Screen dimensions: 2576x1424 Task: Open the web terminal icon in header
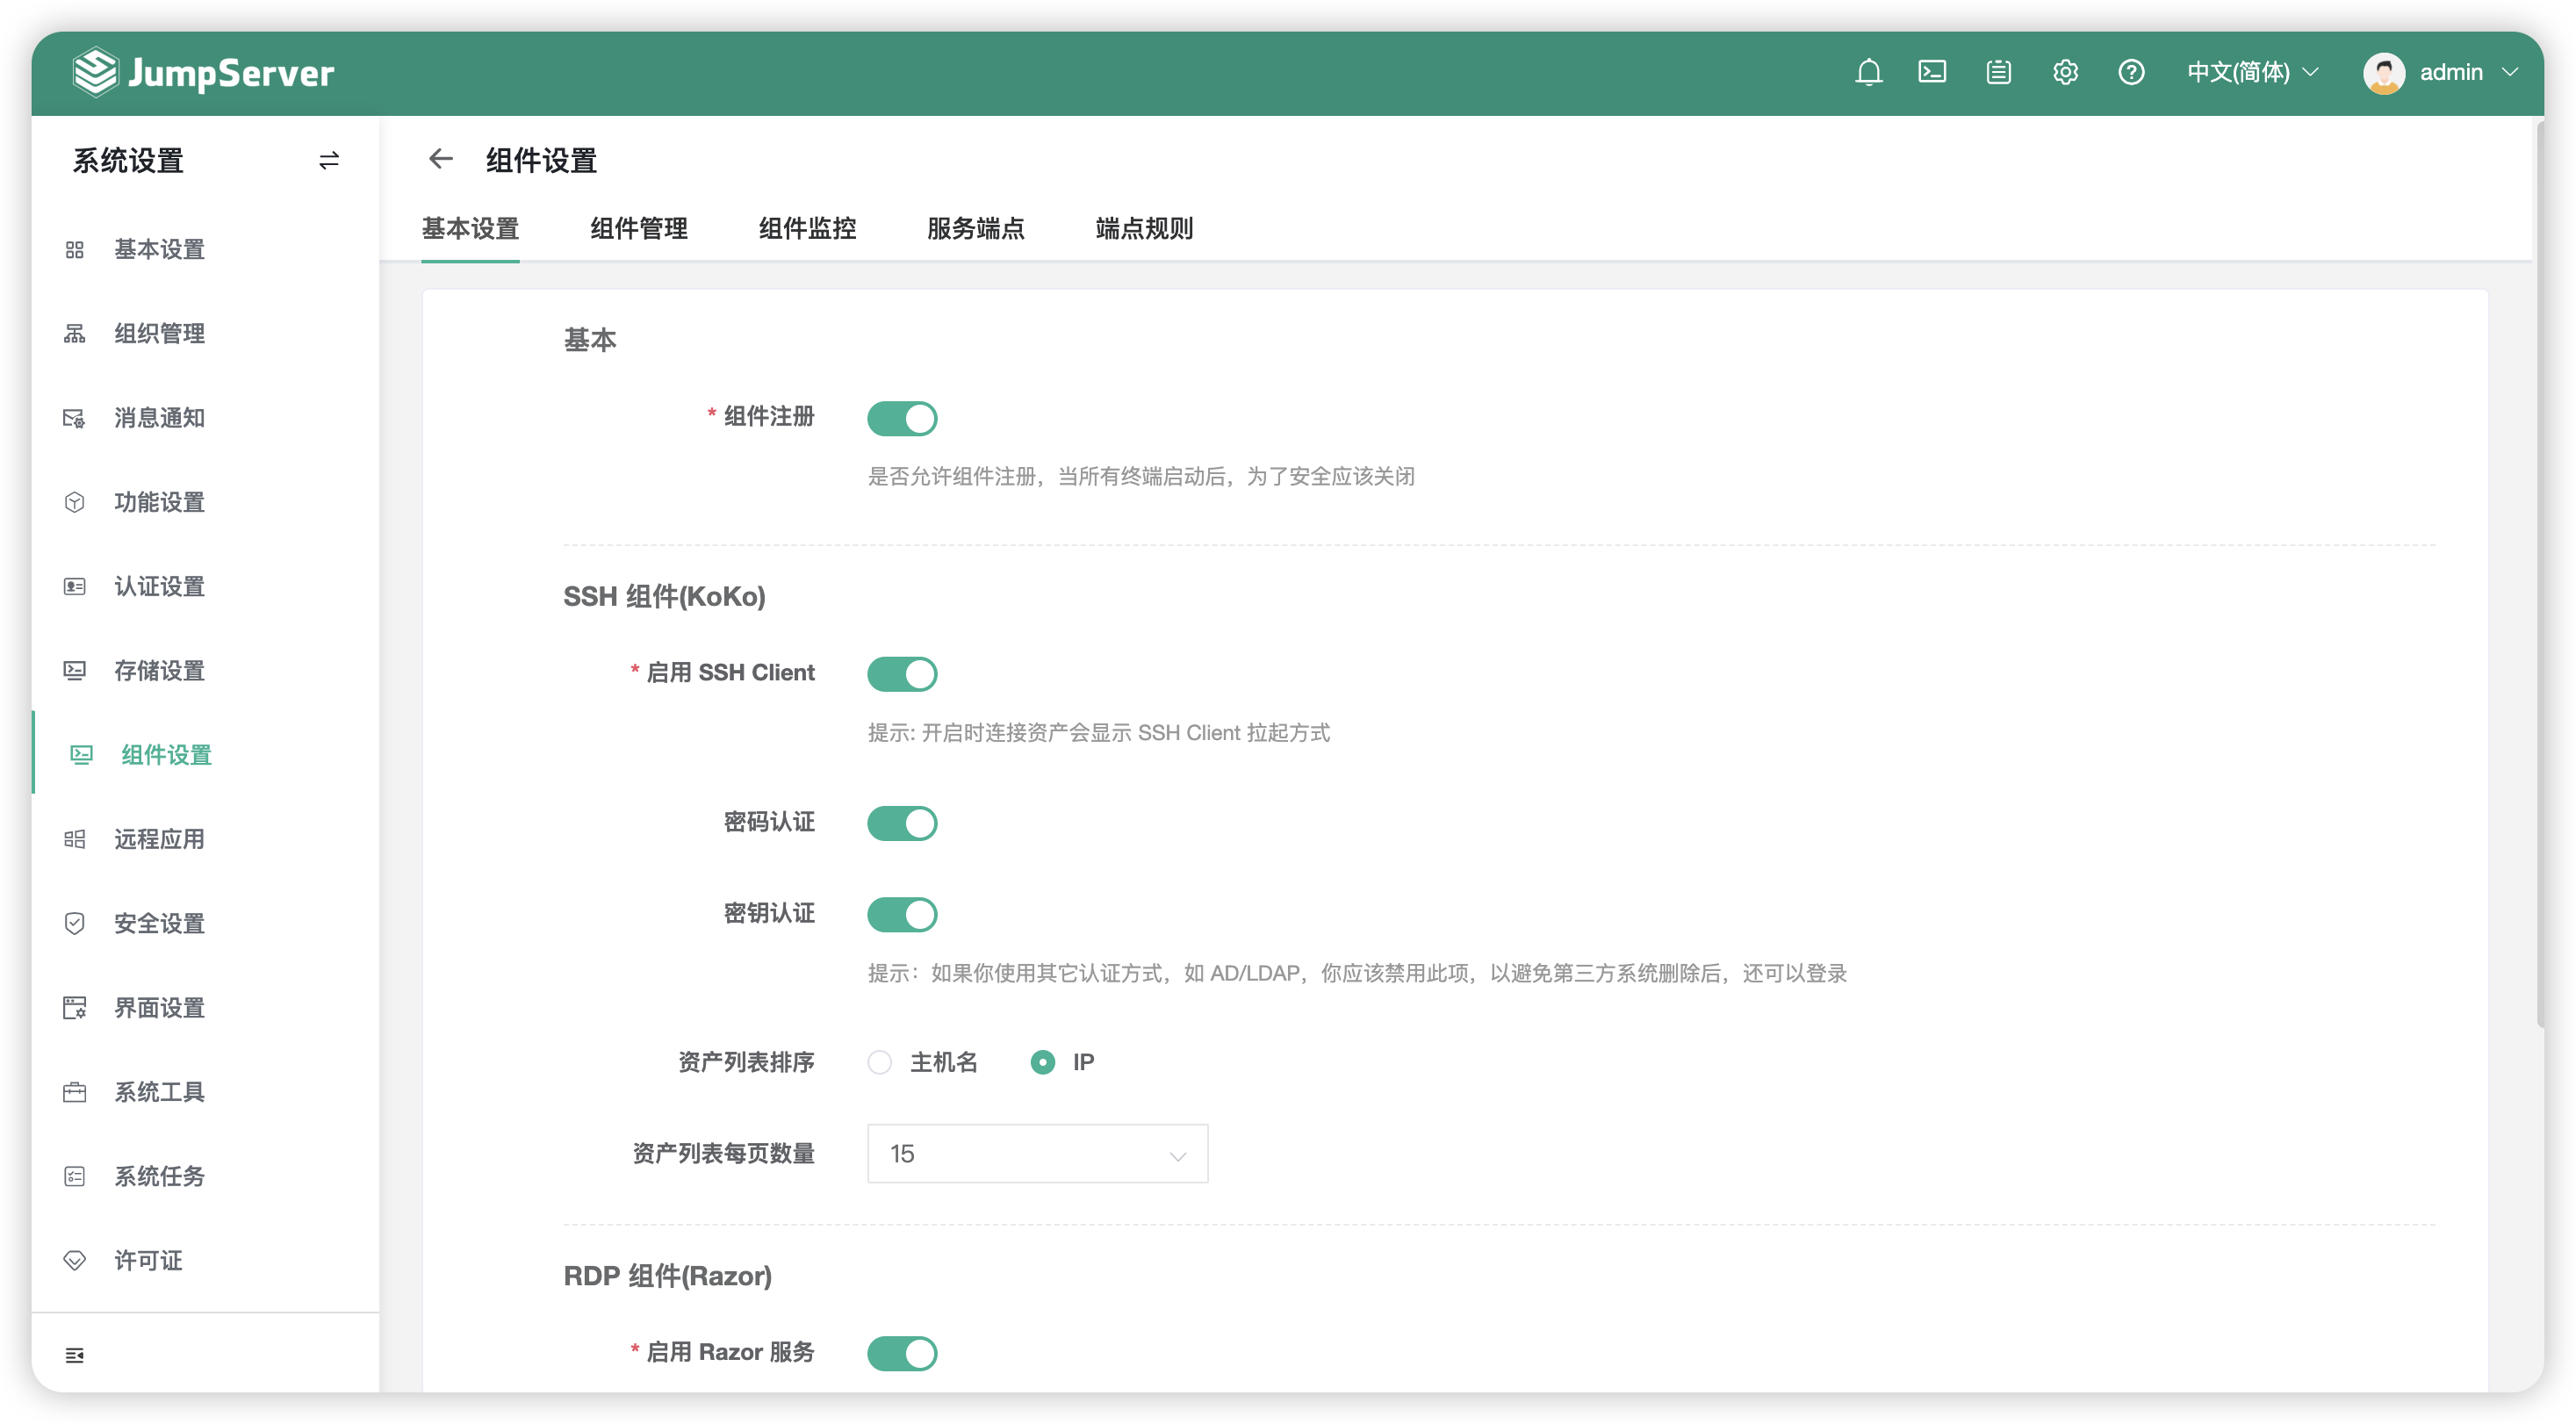click(x=1932, y=72)
